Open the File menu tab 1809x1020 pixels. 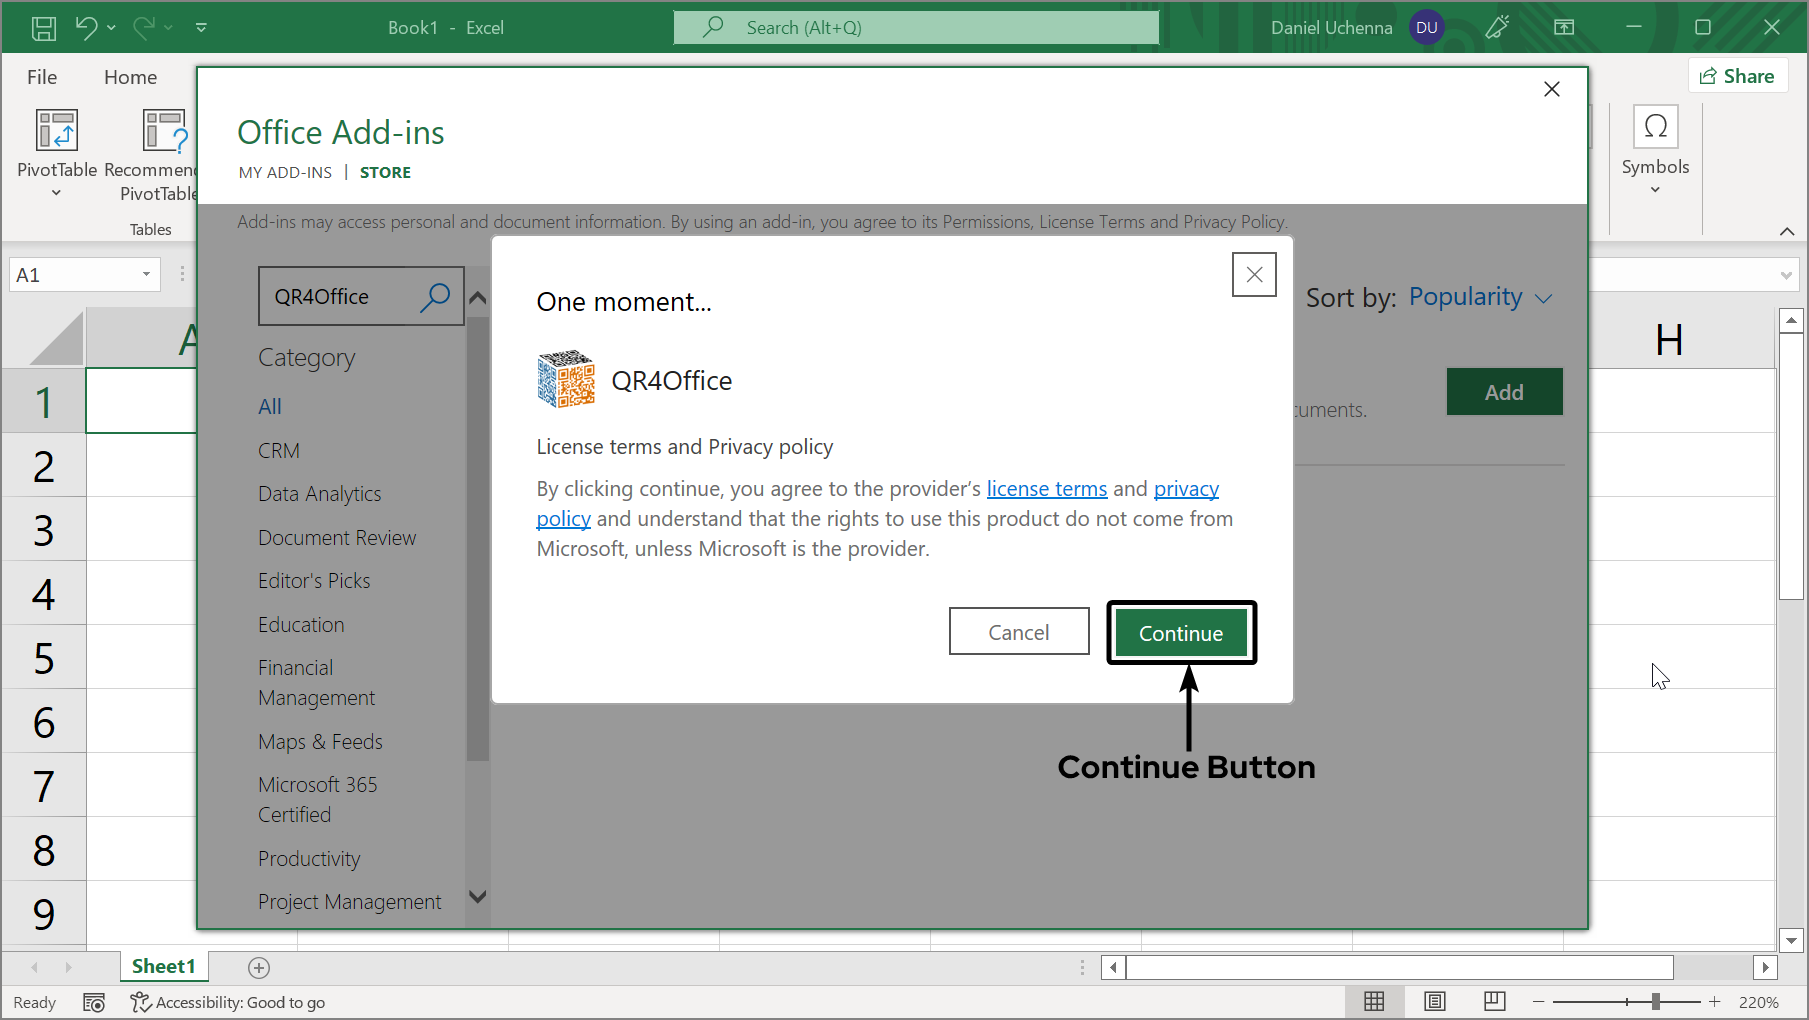[42, 77]
